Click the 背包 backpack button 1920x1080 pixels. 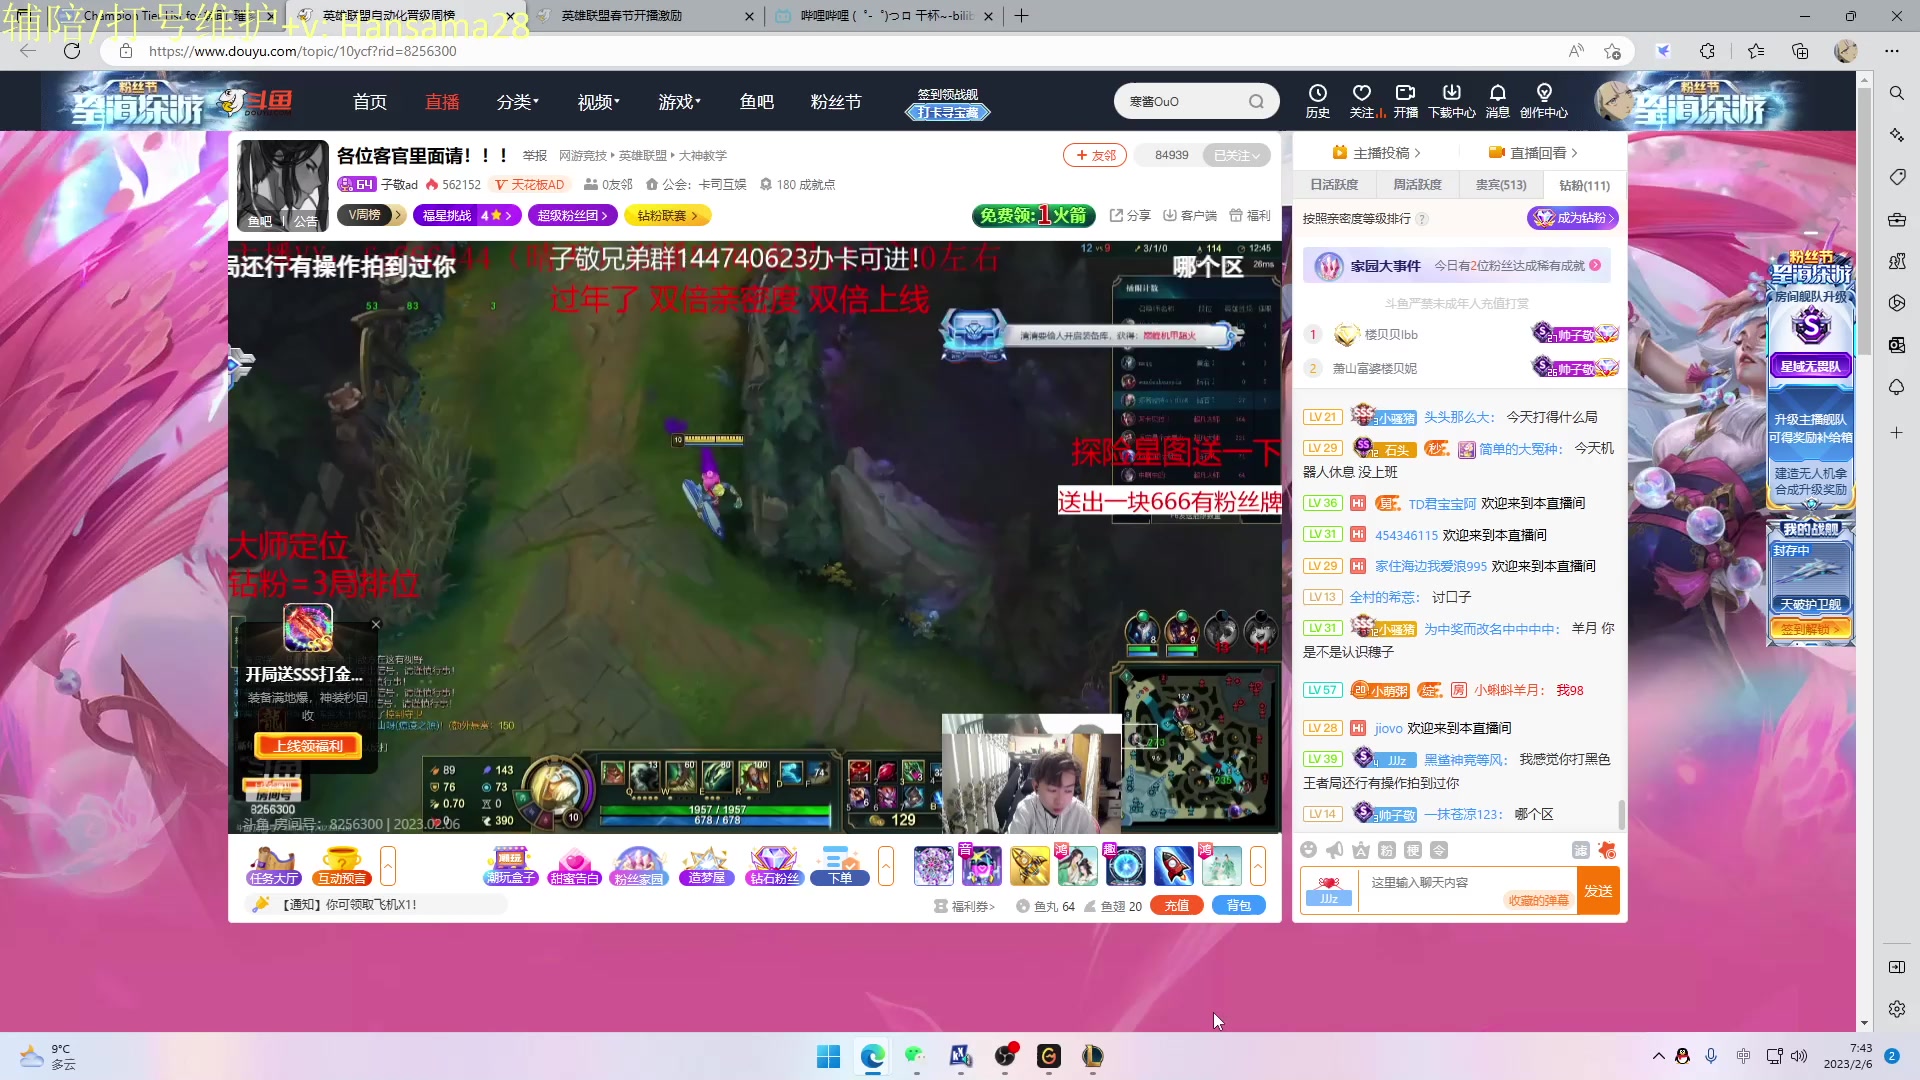click(x=1239, y=906)
